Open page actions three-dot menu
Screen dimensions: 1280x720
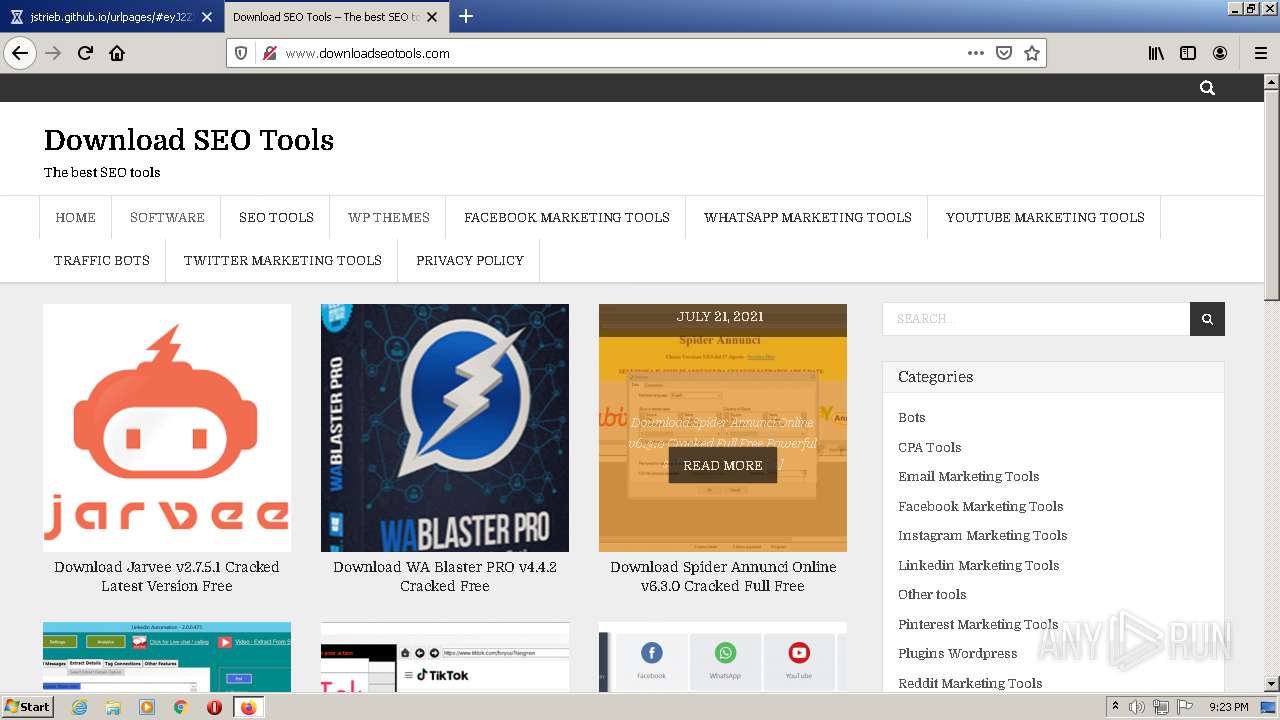click(x=976, y=53)
